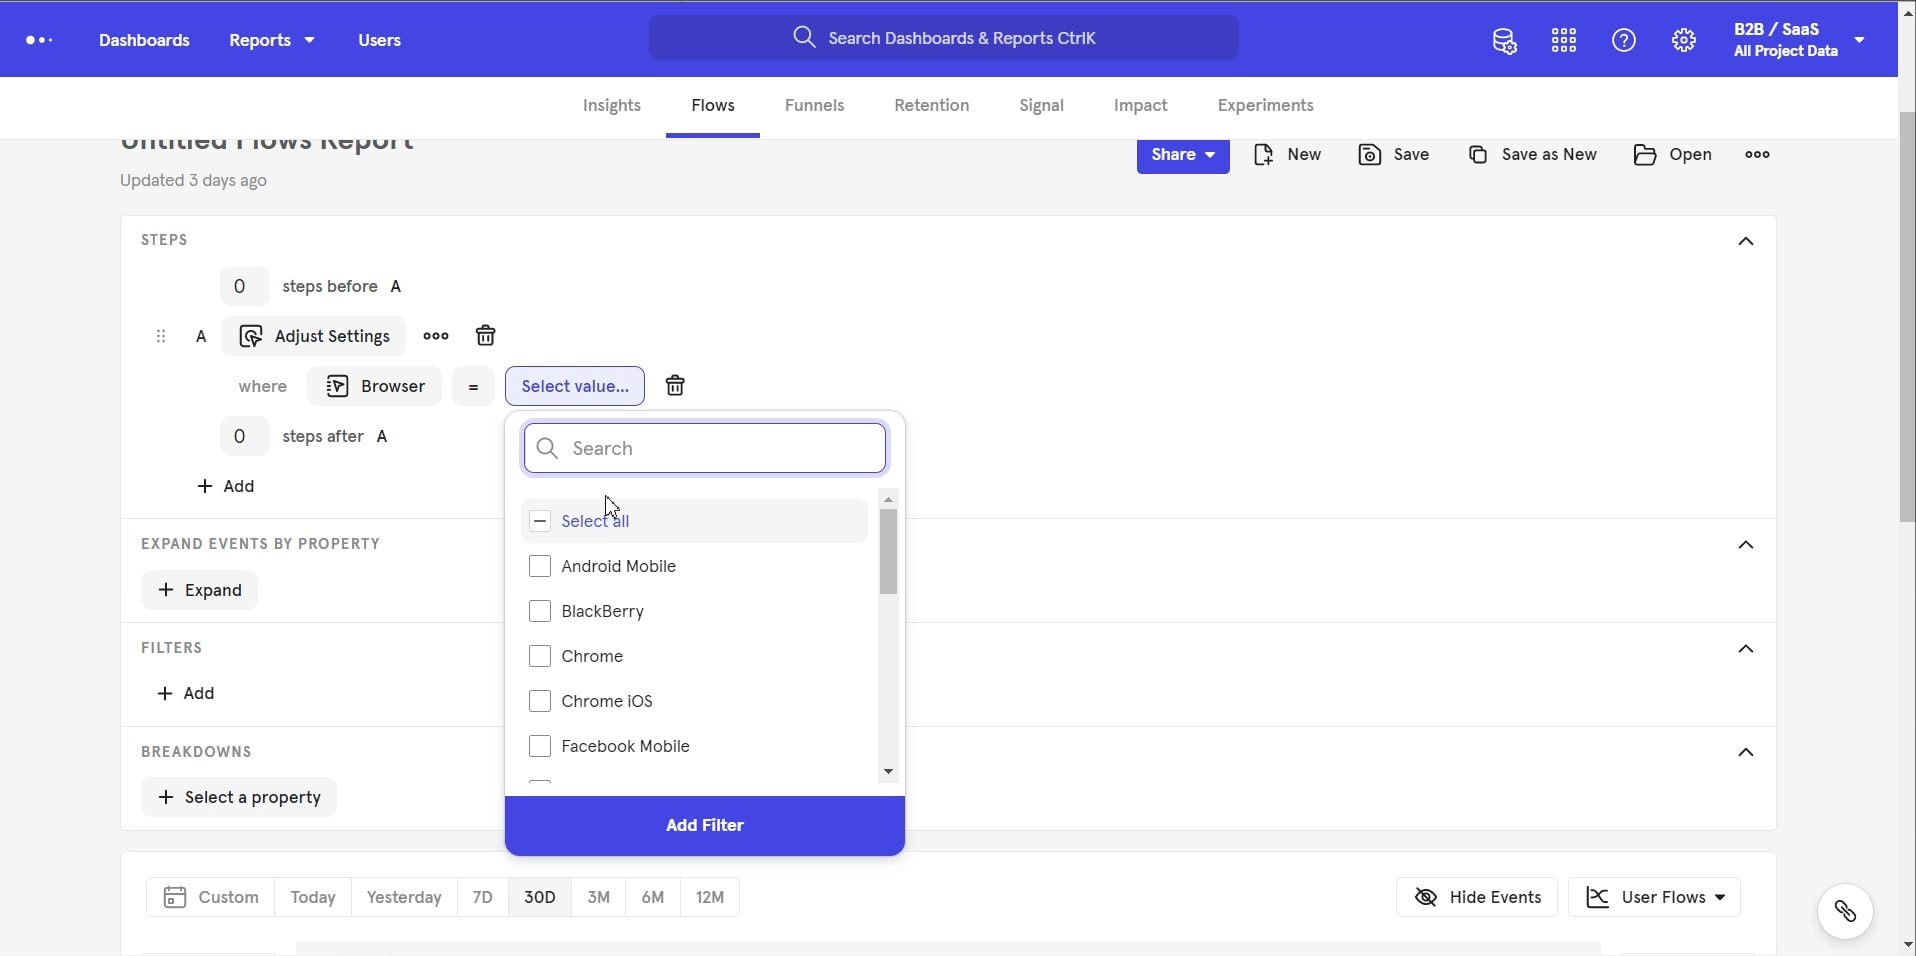The image size is (1916, 956).
Task: Switch to the Retention tab
Action: [930, 105]
